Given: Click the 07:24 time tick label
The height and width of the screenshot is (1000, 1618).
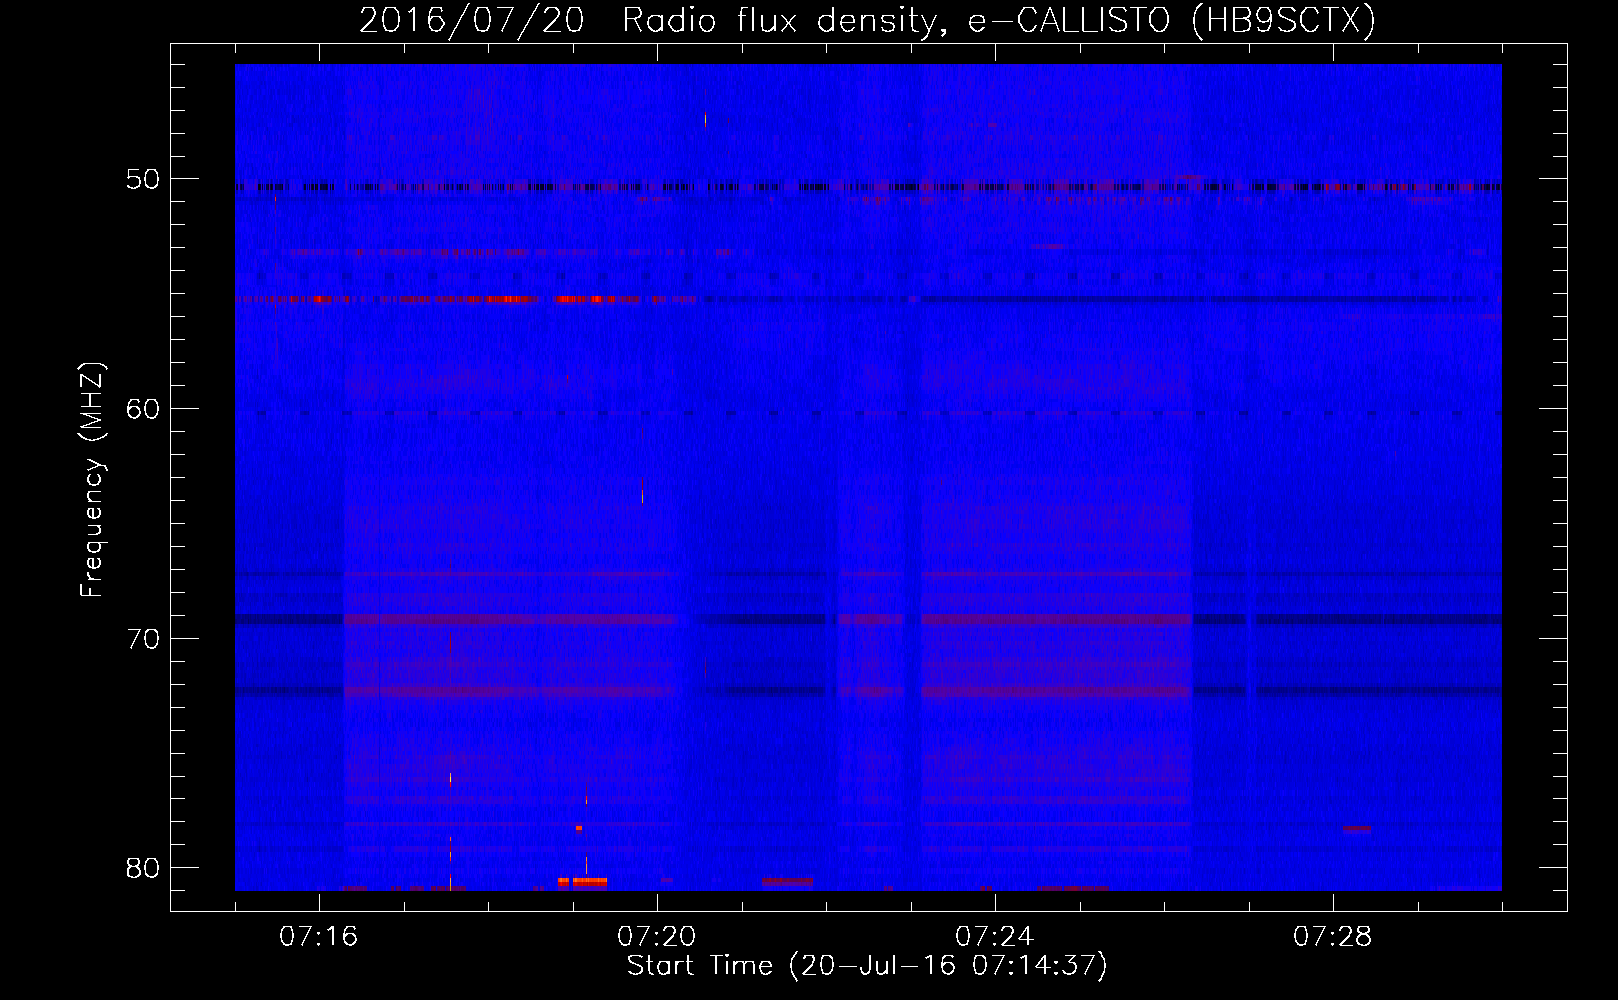Looking at the screenshot, I should pyautogui.click(x=995, y=937).
